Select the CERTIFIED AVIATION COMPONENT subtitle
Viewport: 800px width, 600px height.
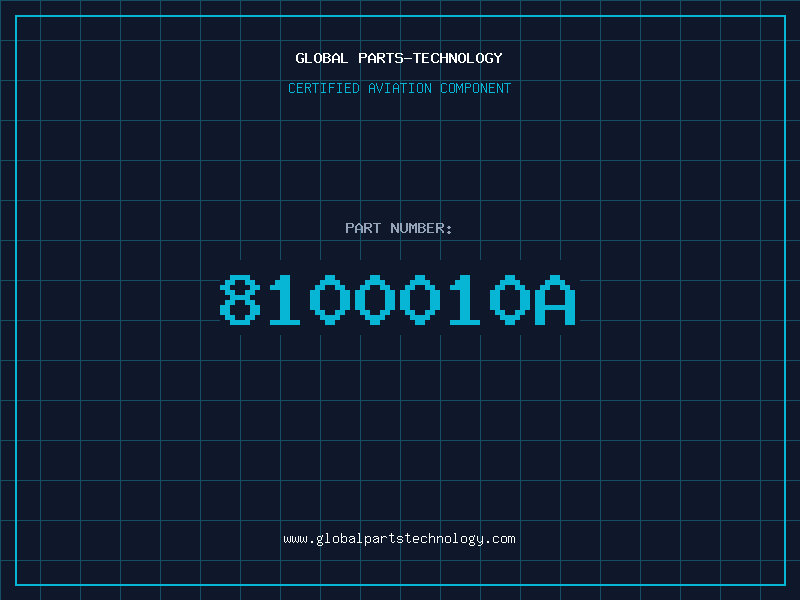(x=399, y=88)
